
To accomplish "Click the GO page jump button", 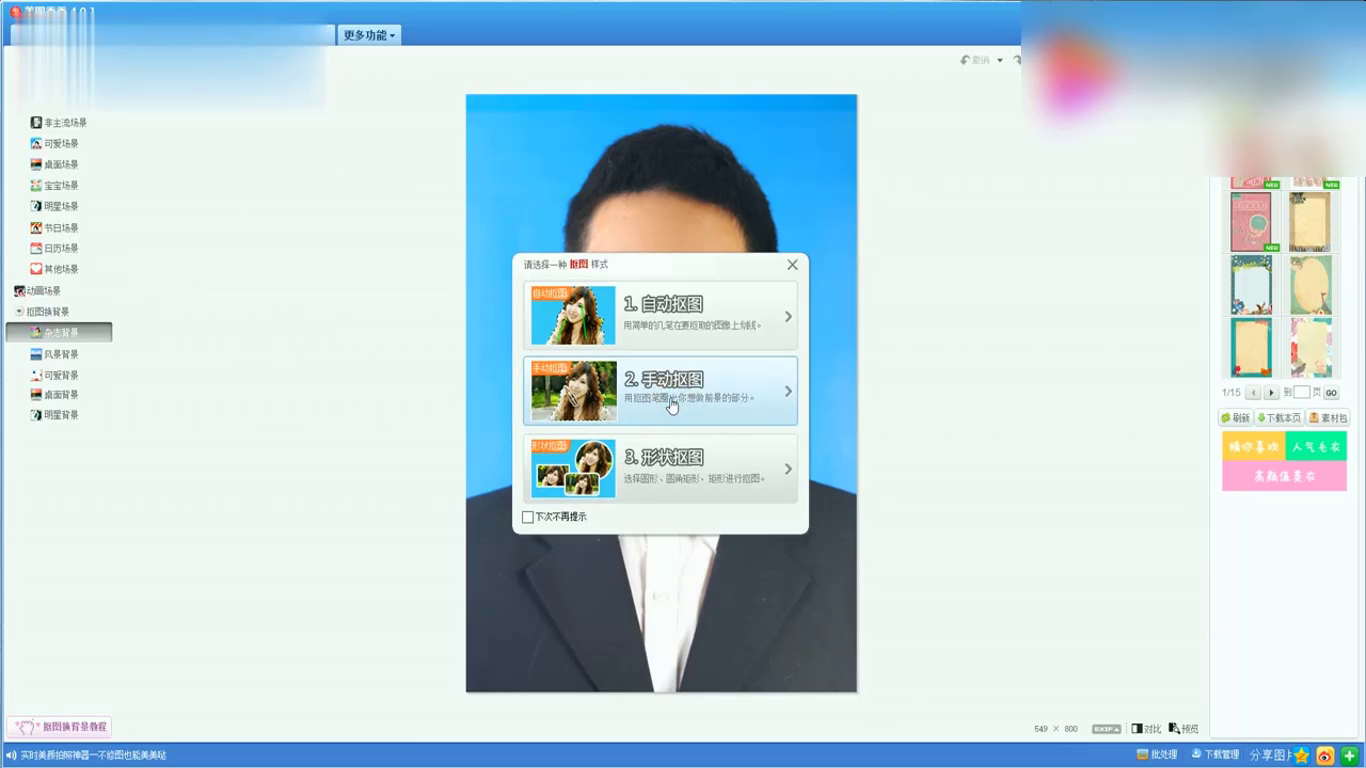I will coord(1331,393).
